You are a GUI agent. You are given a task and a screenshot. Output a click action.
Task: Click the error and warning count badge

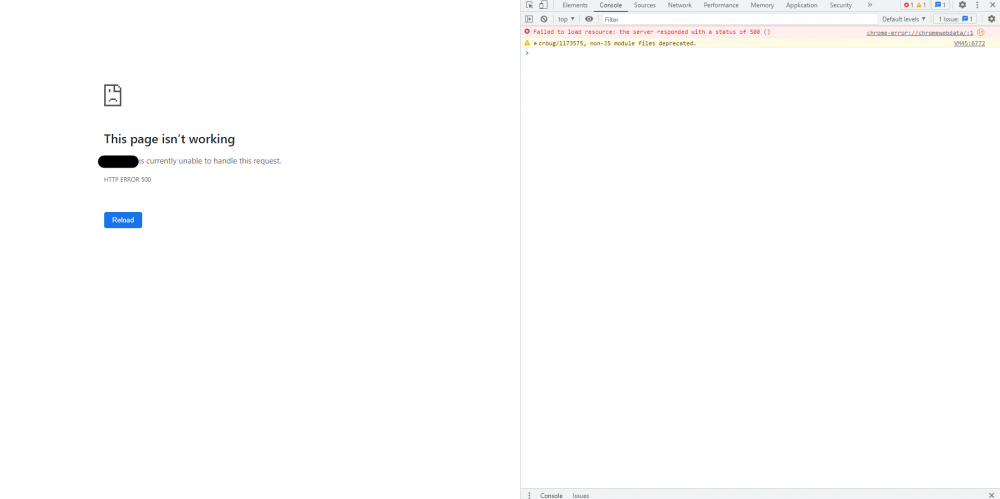coord(915,5)
